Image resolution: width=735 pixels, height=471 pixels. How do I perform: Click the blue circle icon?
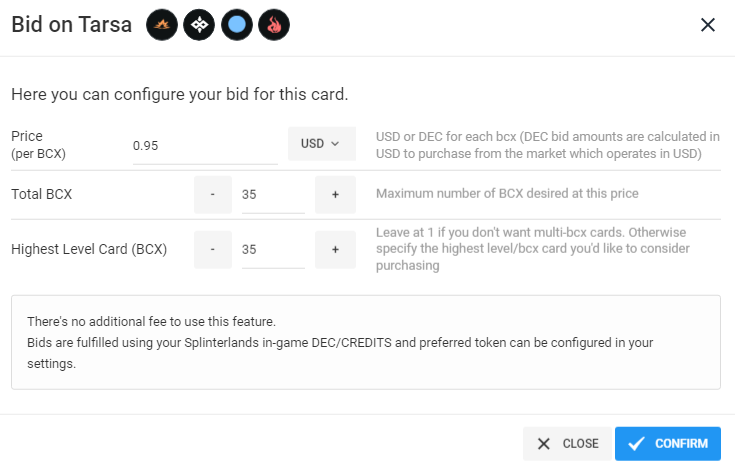coord(237,25)
